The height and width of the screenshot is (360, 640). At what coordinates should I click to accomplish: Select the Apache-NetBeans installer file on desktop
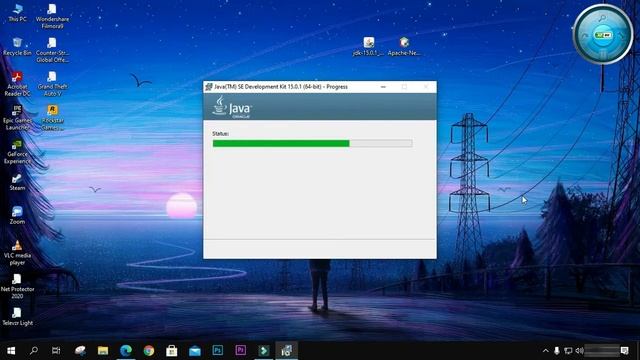(404, 47)
